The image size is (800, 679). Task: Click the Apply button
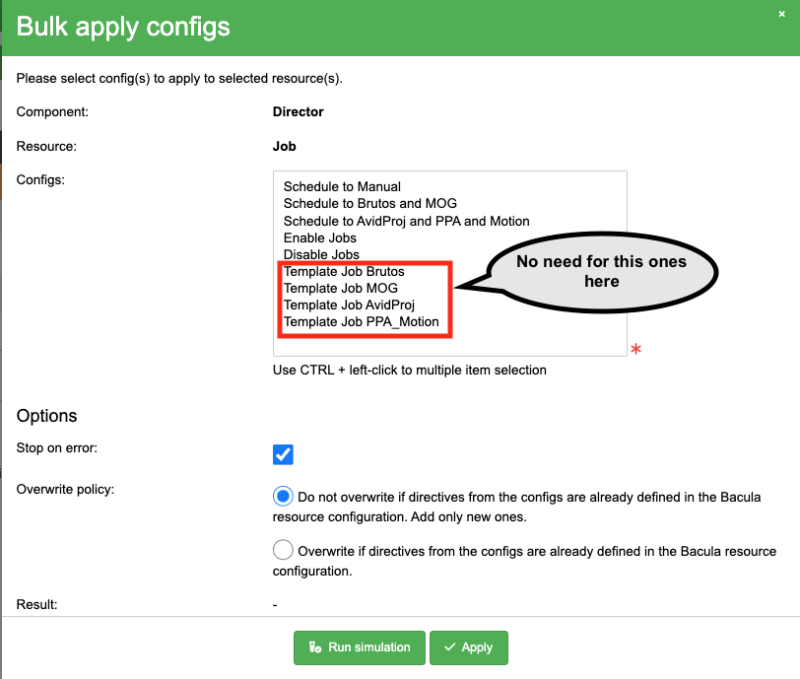pyautogui.click(x=468, y=647)
